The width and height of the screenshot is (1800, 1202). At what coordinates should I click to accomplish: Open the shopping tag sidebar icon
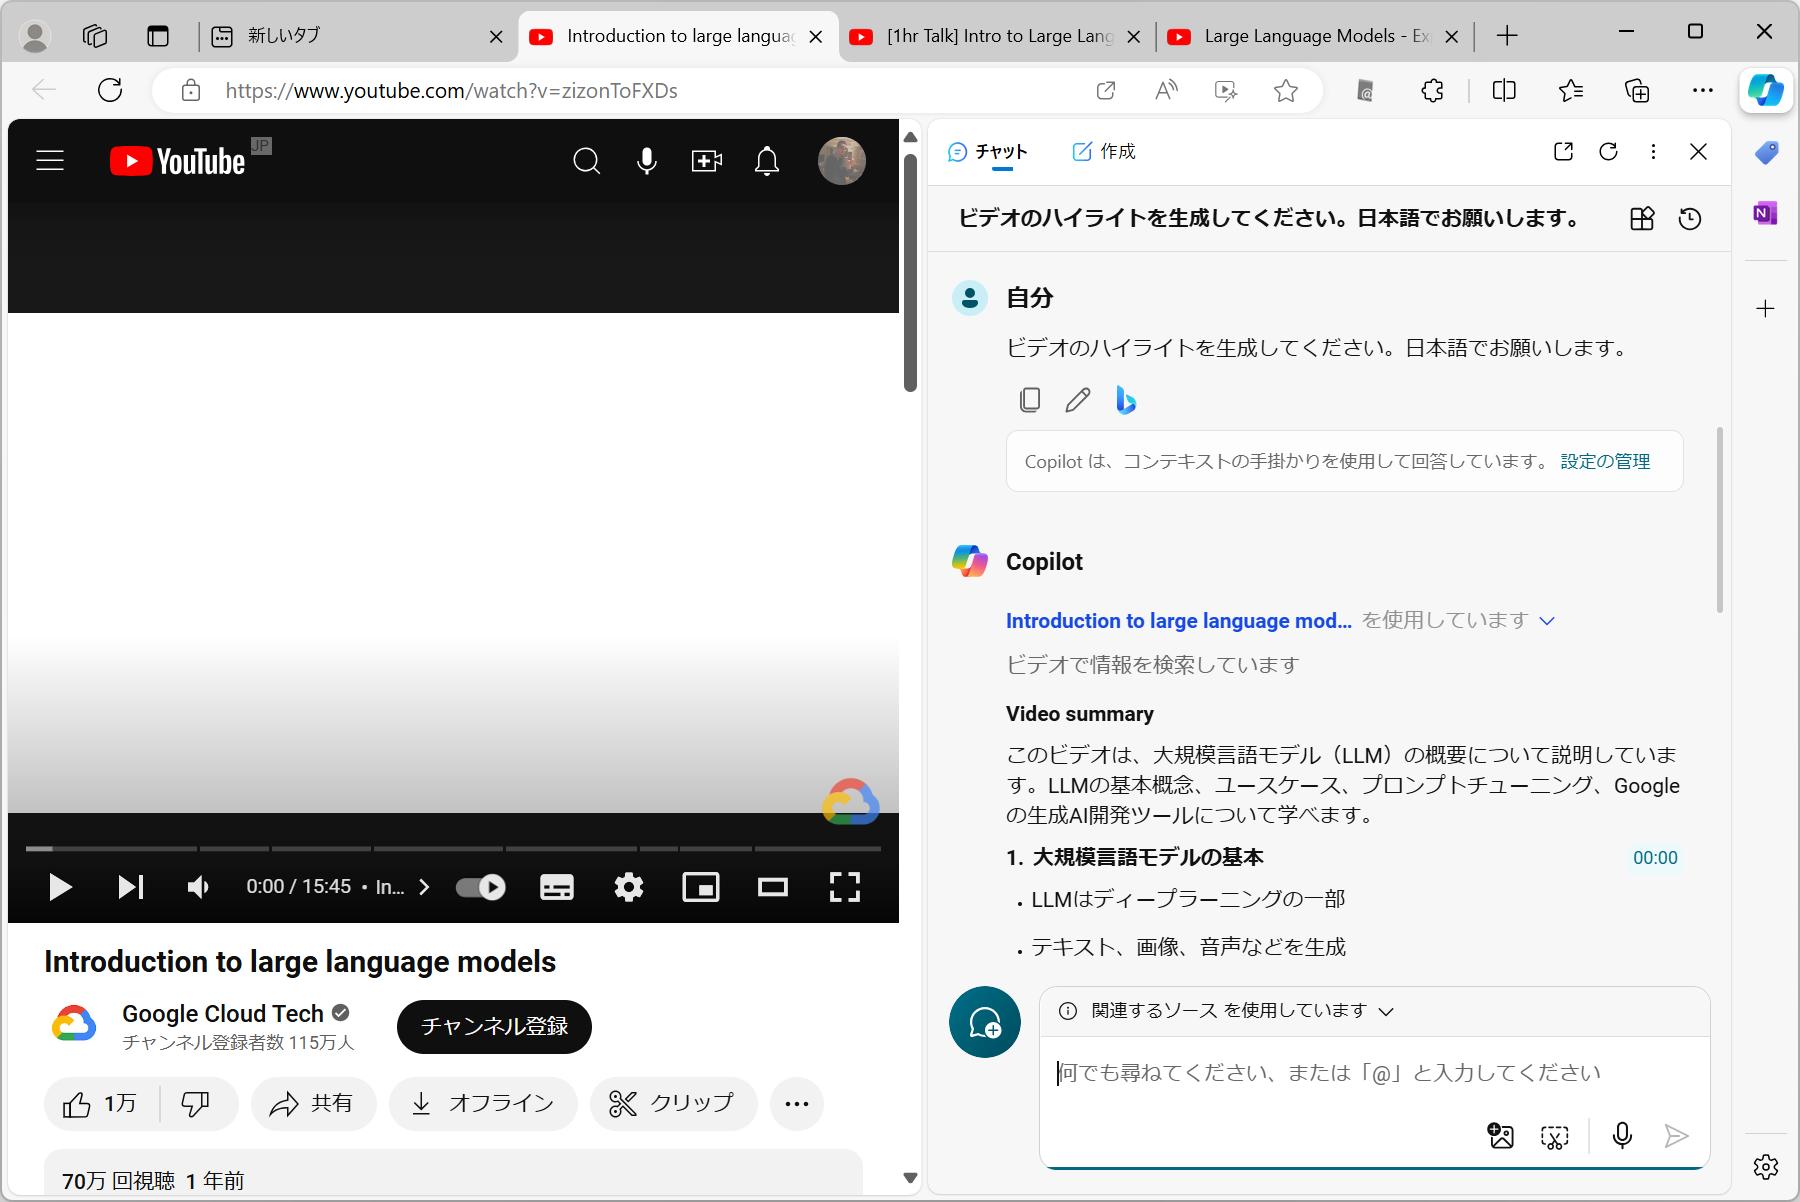pyautogui.click(x=1766, y=153)
